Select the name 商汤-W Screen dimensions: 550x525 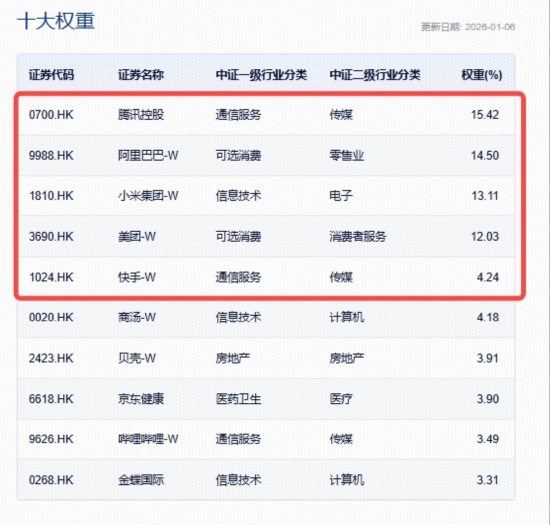(x=137, y=317)
